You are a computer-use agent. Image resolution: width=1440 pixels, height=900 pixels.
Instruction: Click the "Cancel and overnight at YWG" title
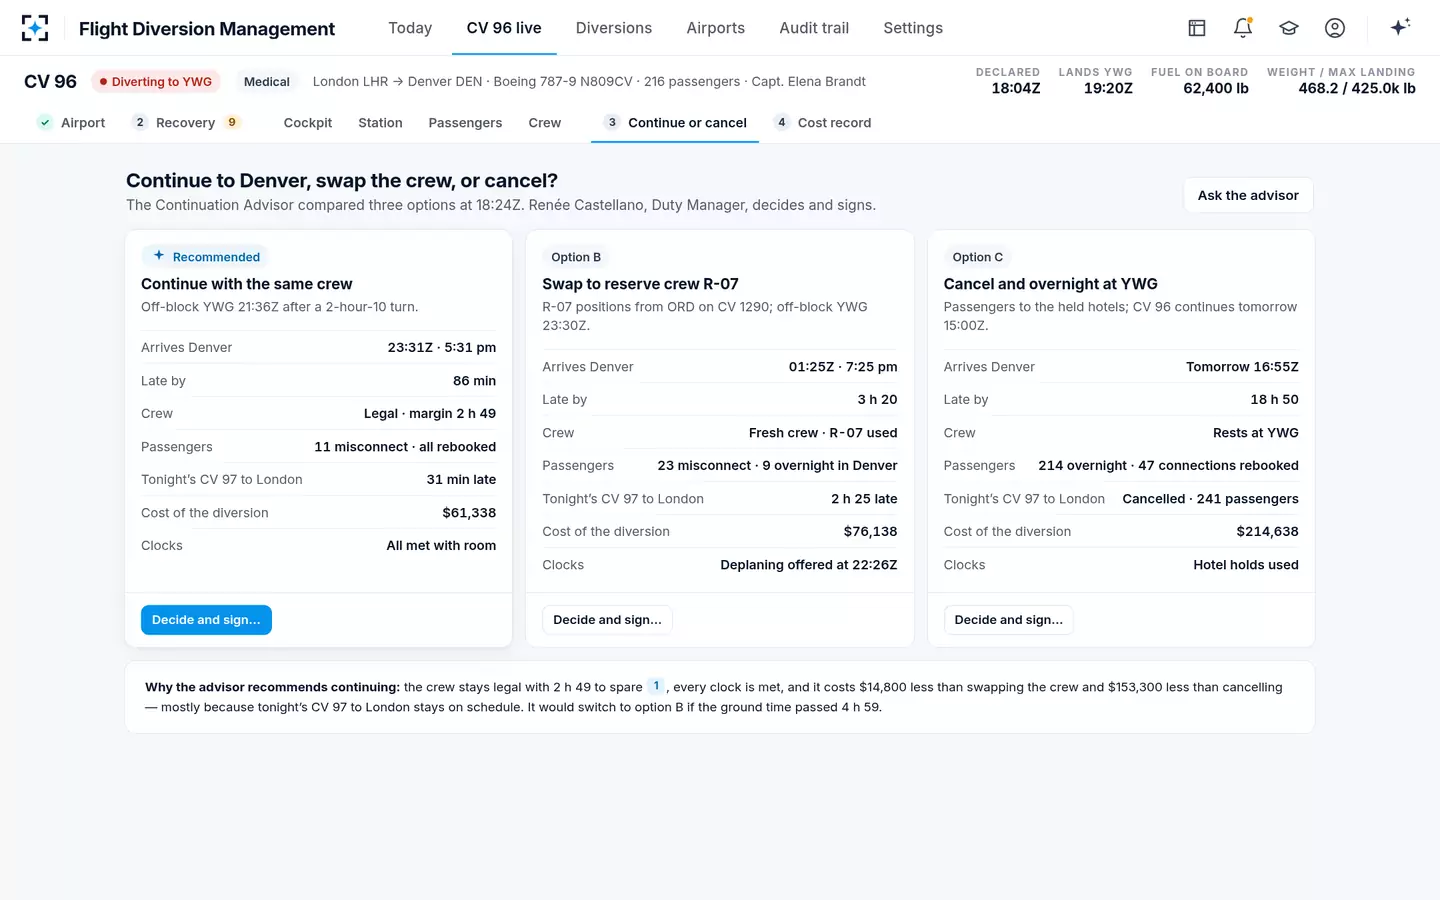[1051, 284]
